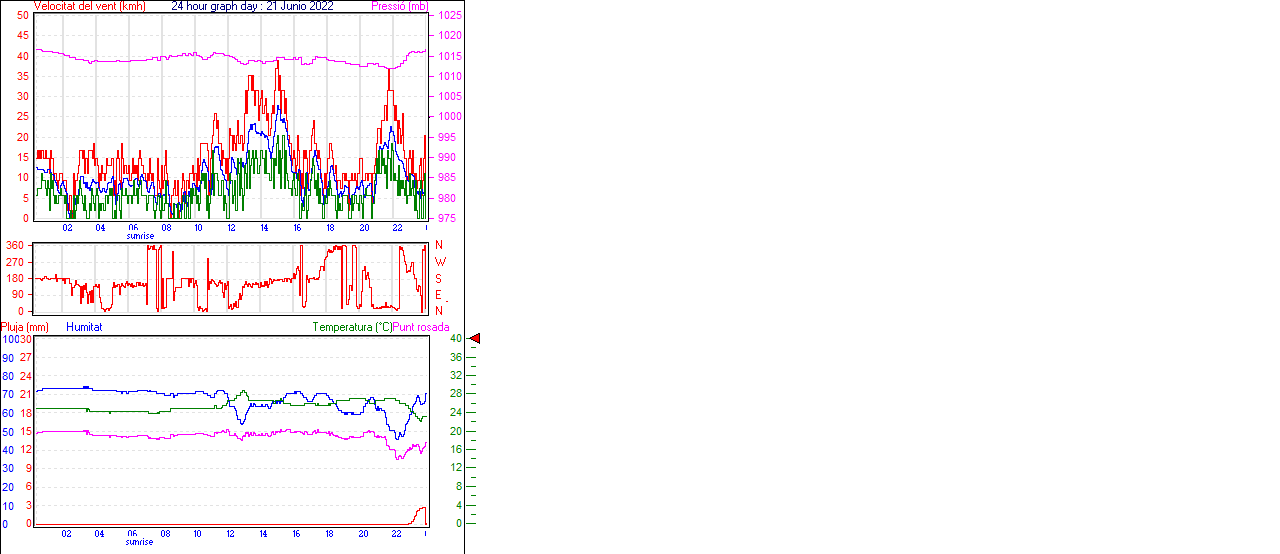Viewport: 1280px width, 554px height.
Task: Click the 180 value on wind direction axis
Action: tap(15, 278)
